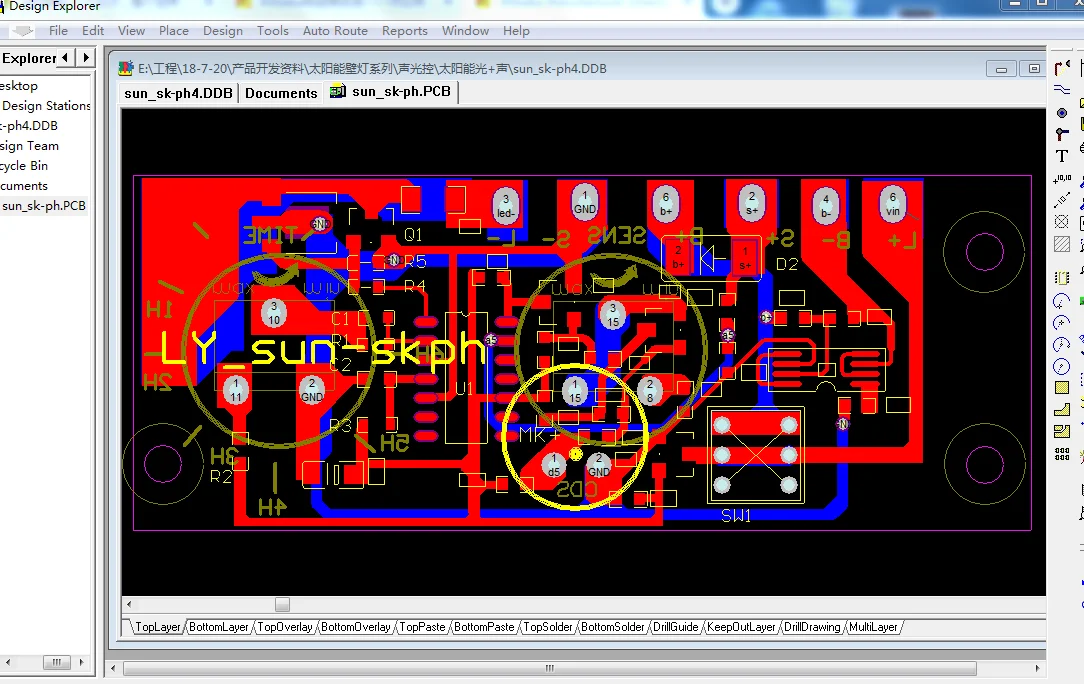Open the Auto Route menu
Image resolution: width=1084 pixels, height=684 pixels.
(x=335, y=31)
